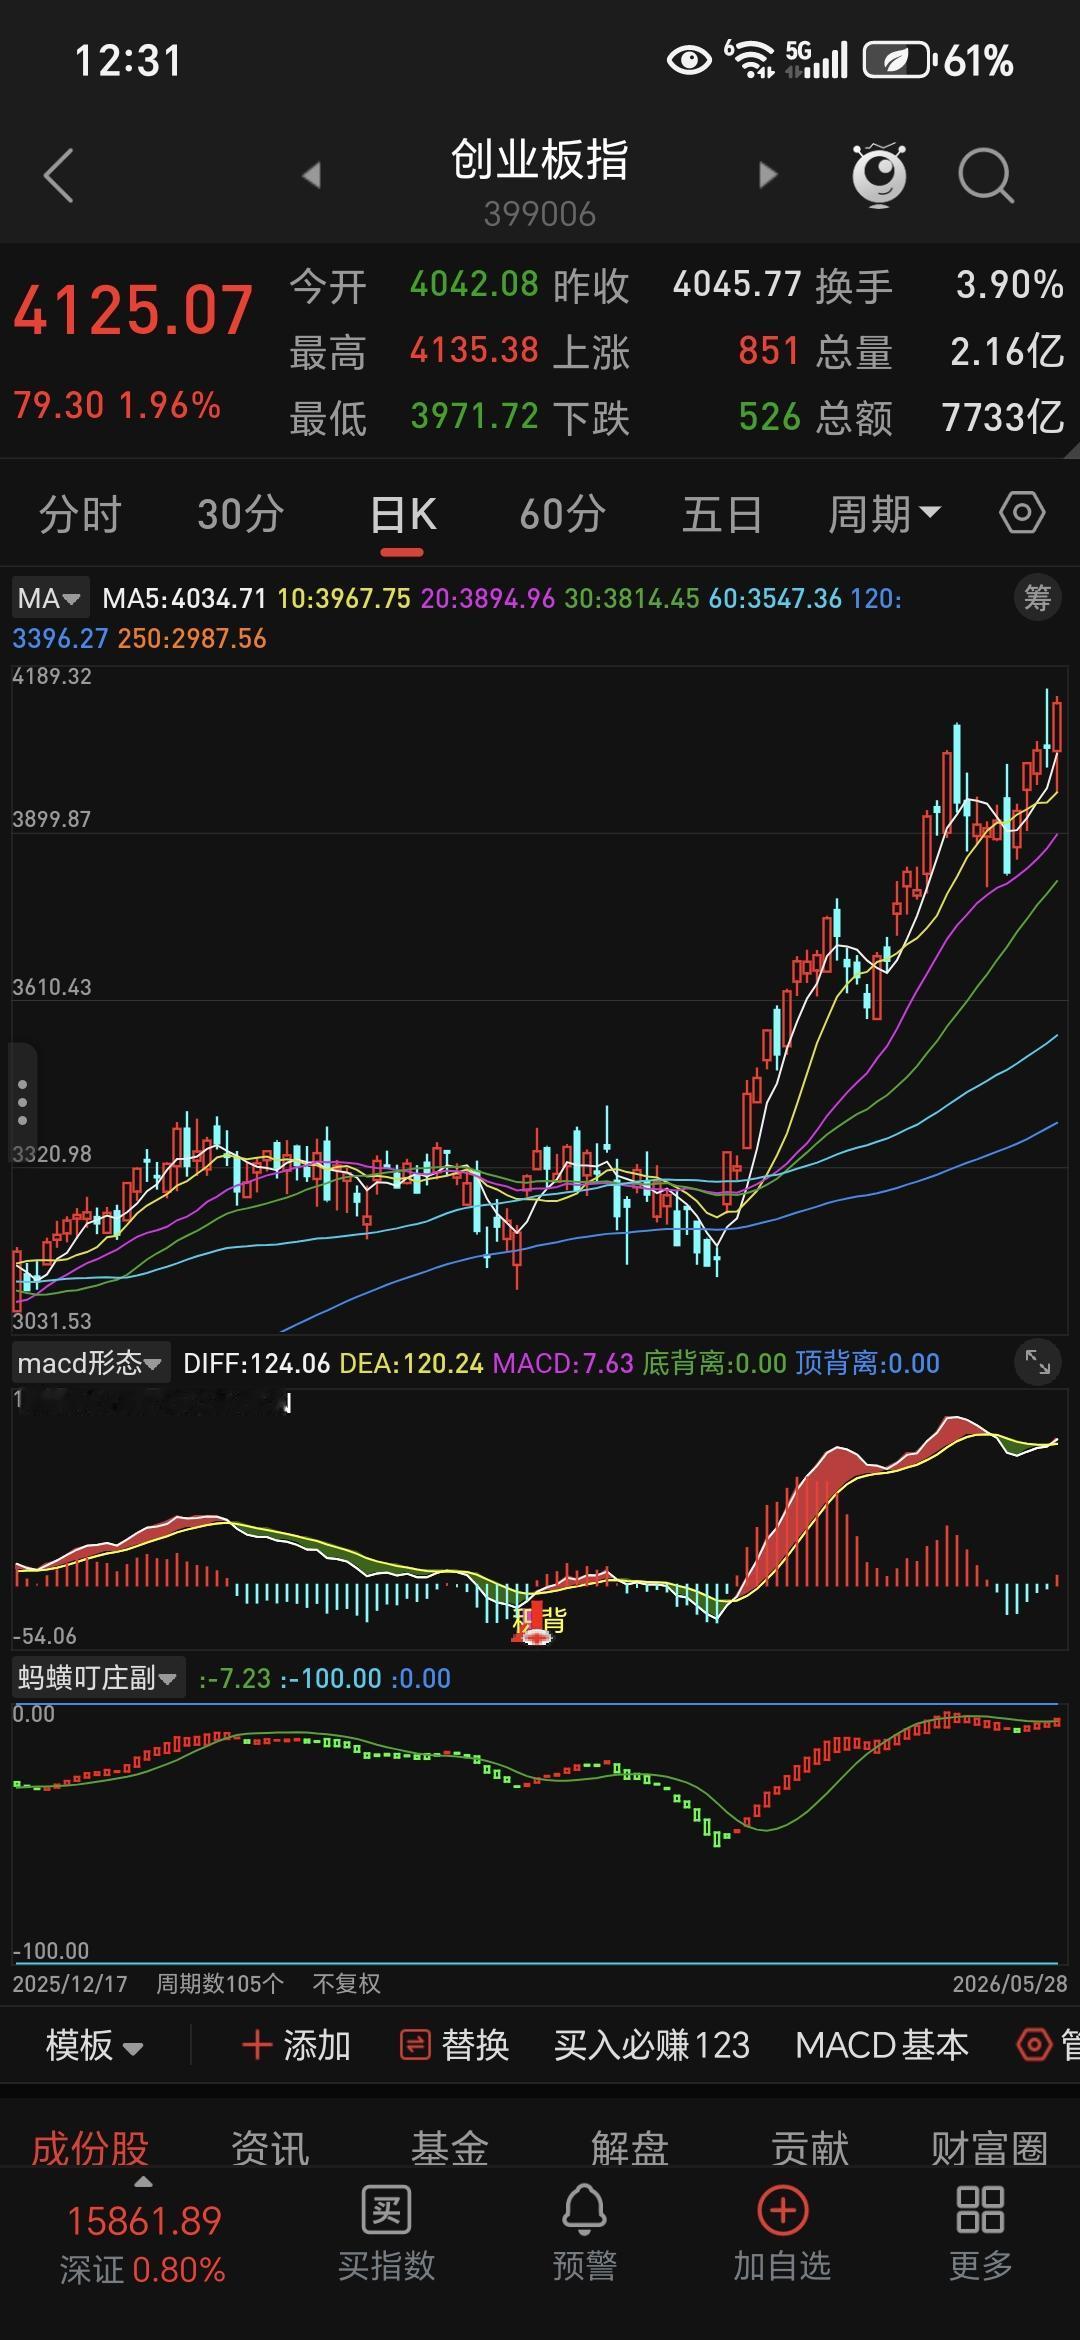Tap the 不复权 adjustment setting
This screenshot has width=1080, height=2340.
coord(346,1983)
